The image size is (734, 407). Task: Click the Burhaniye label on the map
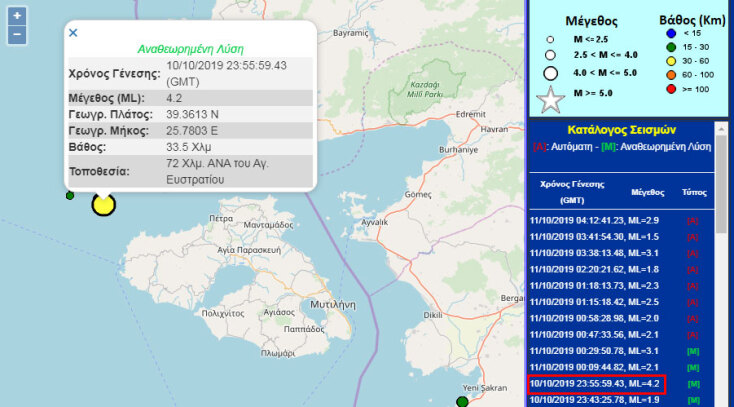(459, 150)
